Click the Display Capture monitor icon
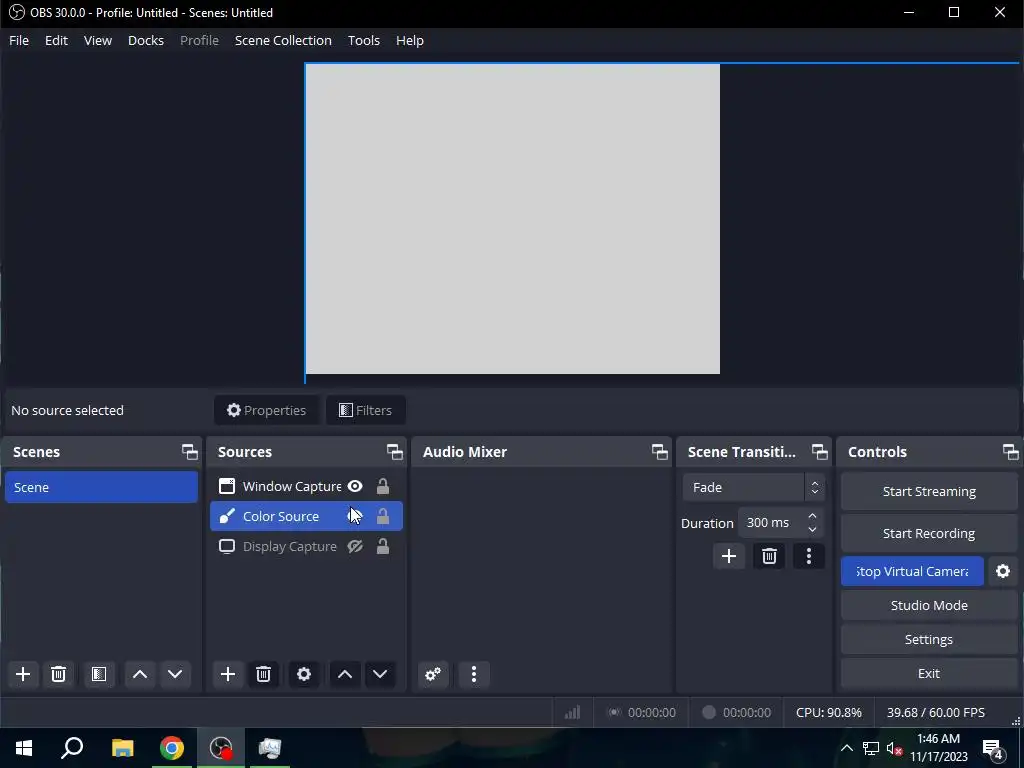The width and height of the screenshot is (1024, 768). [227, 546]
